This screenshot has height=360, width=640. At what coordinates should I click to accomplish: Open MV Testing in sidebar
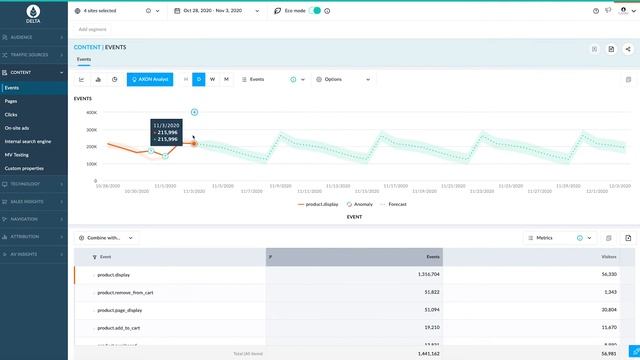click(34, 155)
